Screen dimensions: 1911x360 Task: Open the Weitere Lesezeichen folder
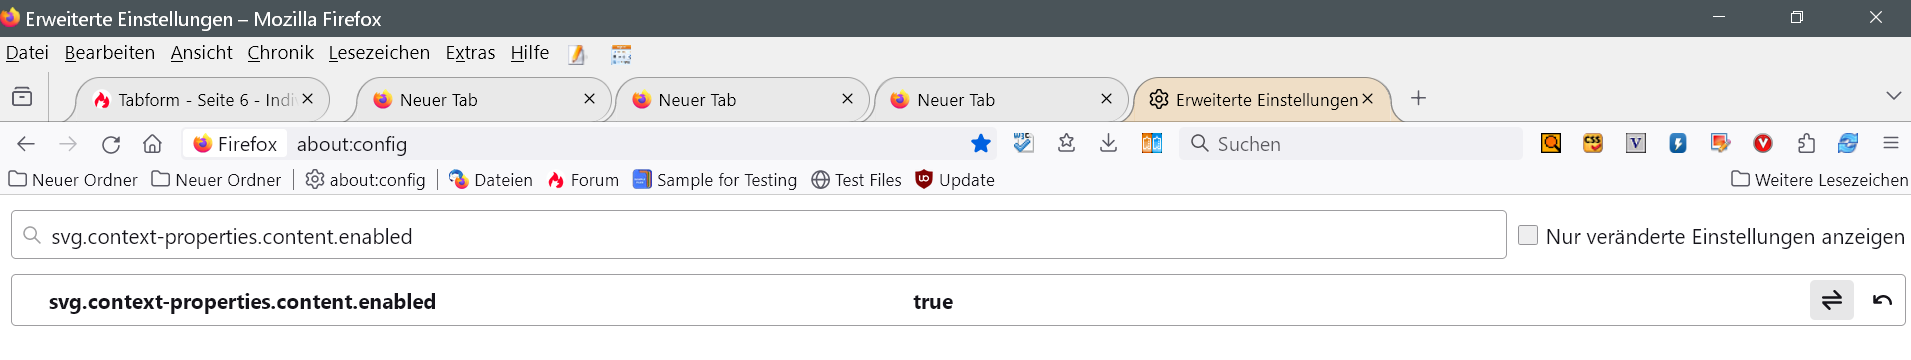coord(1819,180)
